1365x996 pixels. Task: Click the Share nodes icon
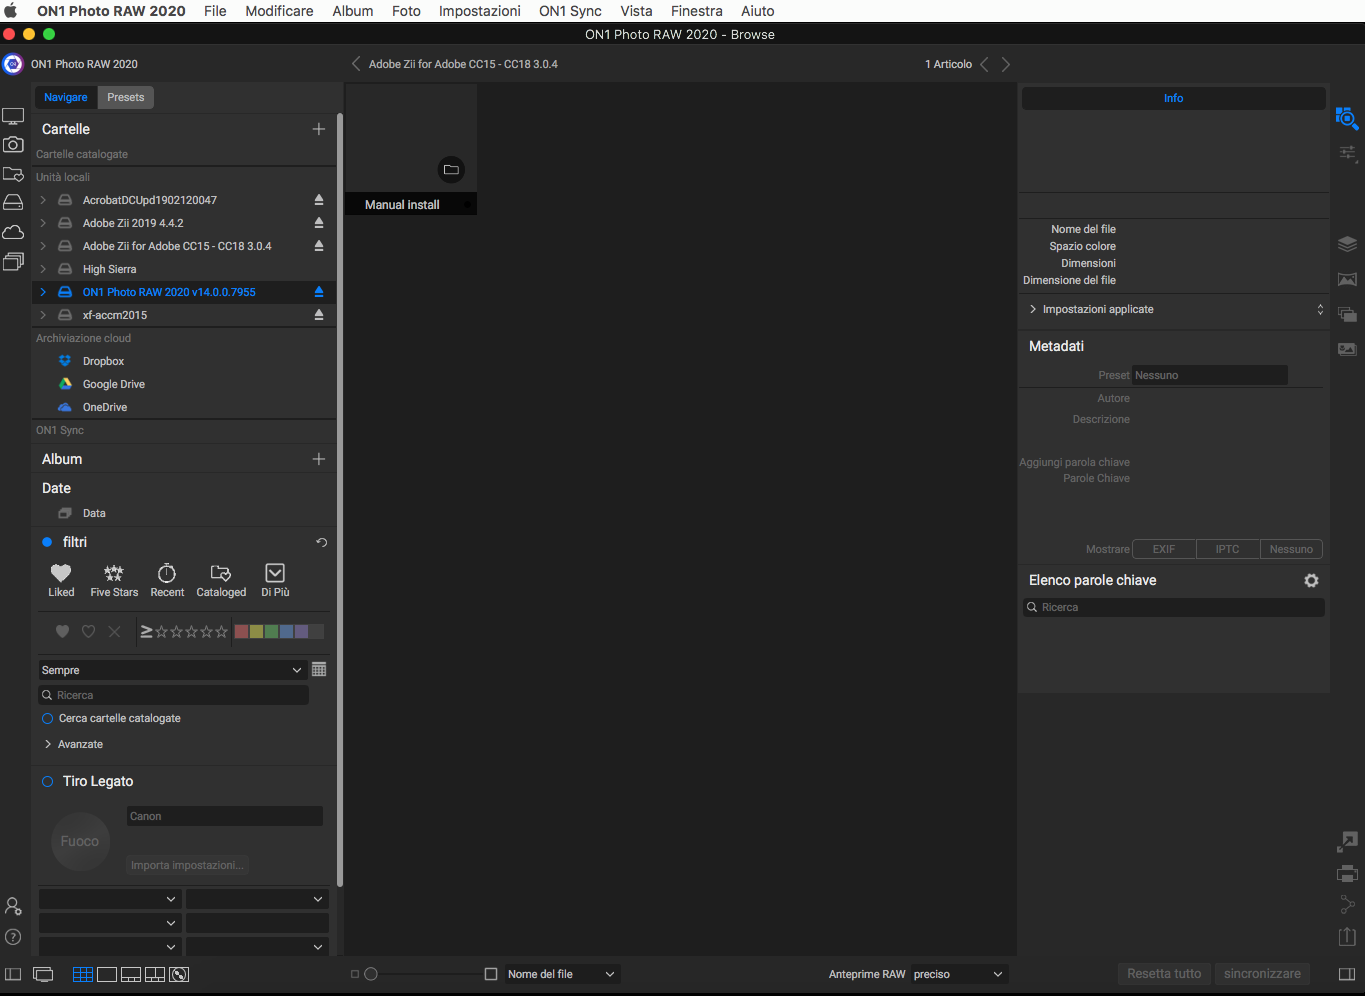click(x=1347, y=905)
